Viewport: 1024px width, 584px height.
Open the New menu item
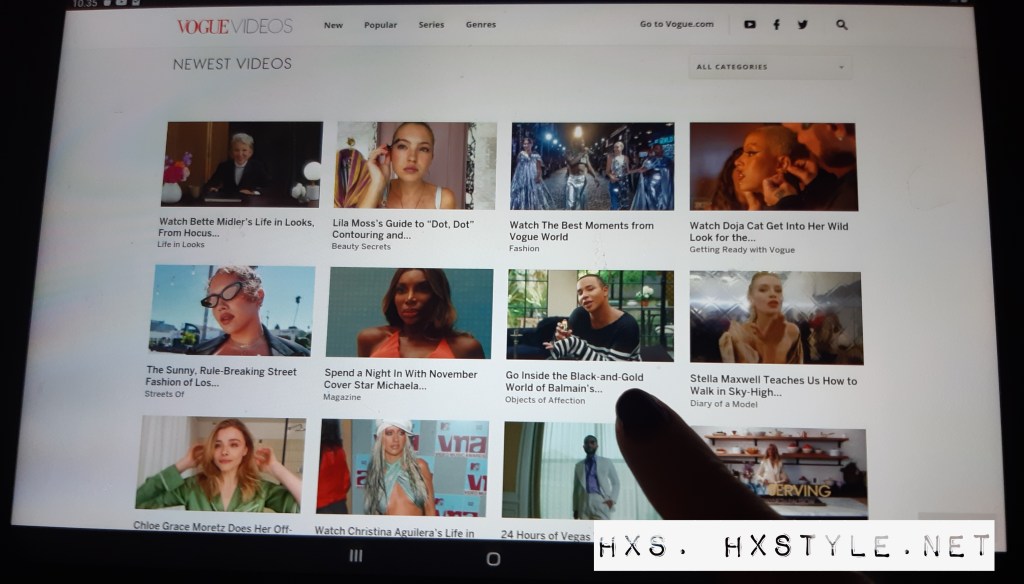click(x=333, y=25)
